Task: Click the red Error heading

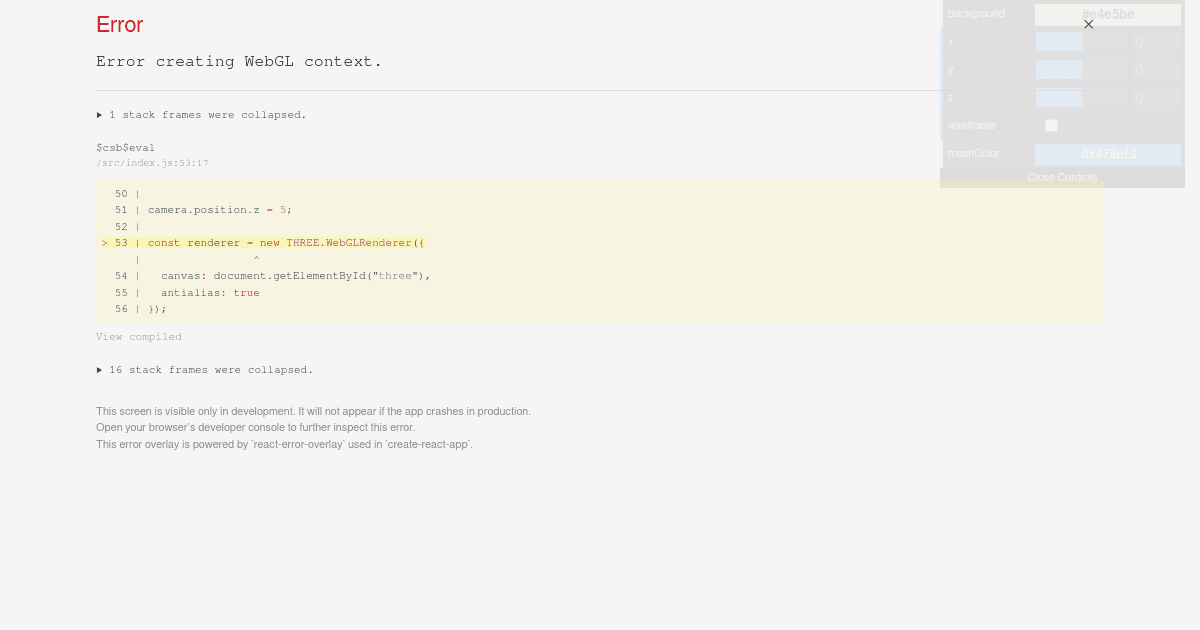Action: pyautogui.click(x=120, y=25)
